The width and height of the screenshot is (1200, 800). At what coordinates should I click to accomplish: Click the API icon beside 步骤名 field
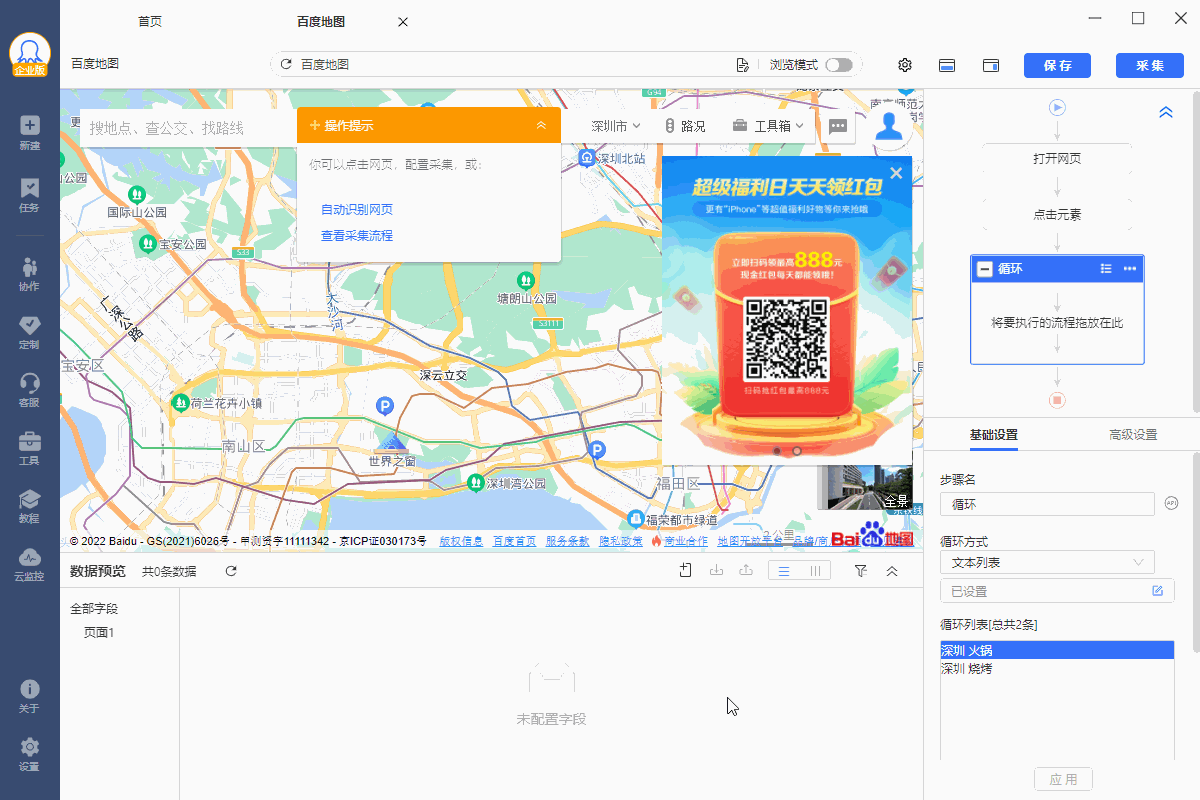tap(1171, 504)
